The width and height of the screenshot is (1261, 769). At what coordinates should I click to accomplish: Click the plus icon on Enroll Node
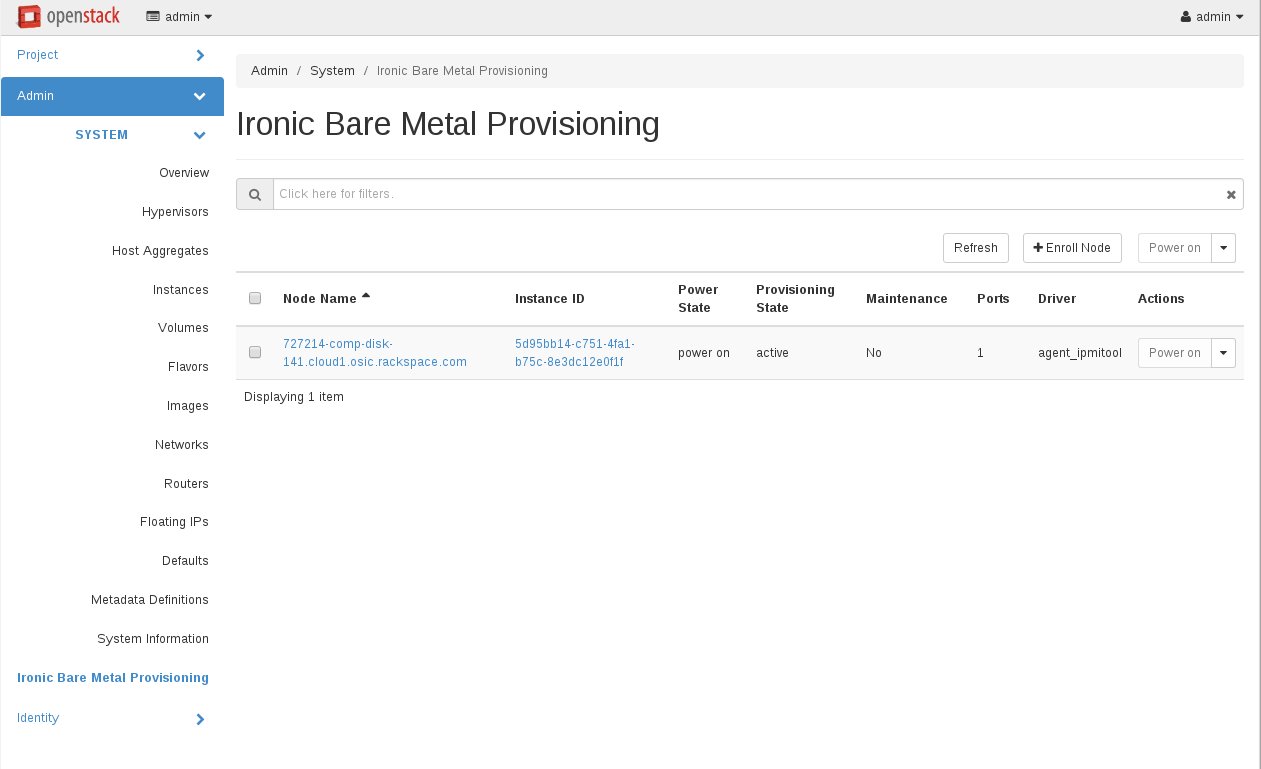[x=1039, y=247]
